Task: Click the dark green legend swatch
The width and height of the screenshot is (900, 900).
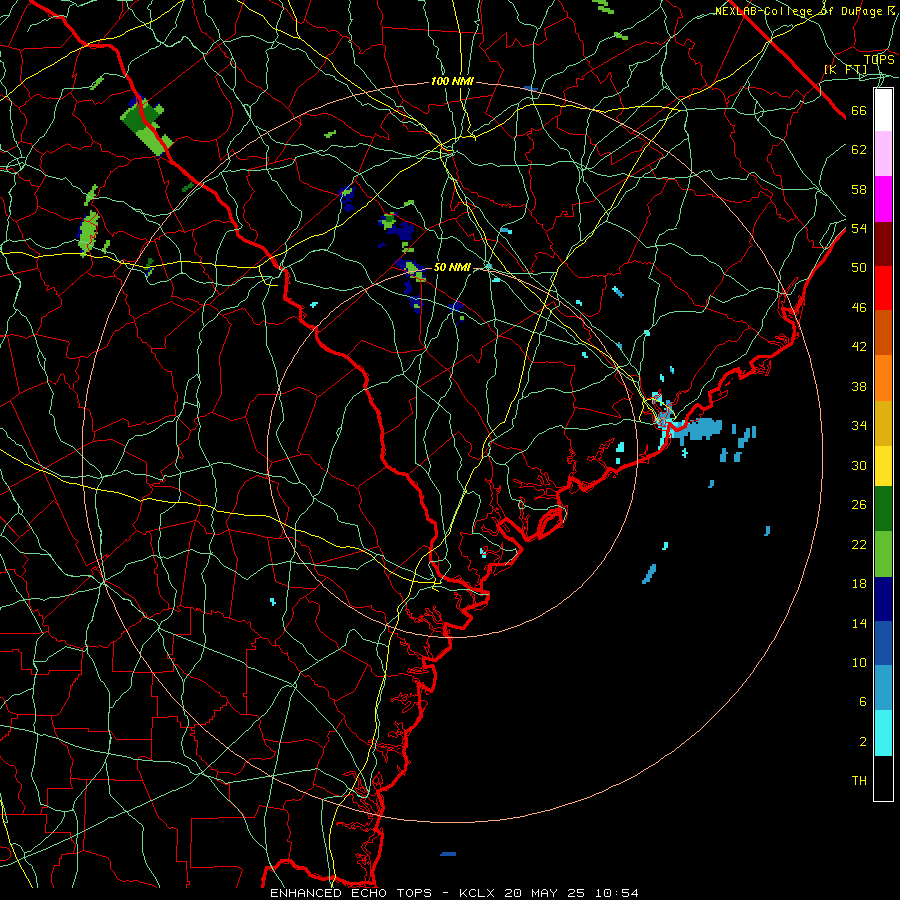Action: (x=883, y=509)
